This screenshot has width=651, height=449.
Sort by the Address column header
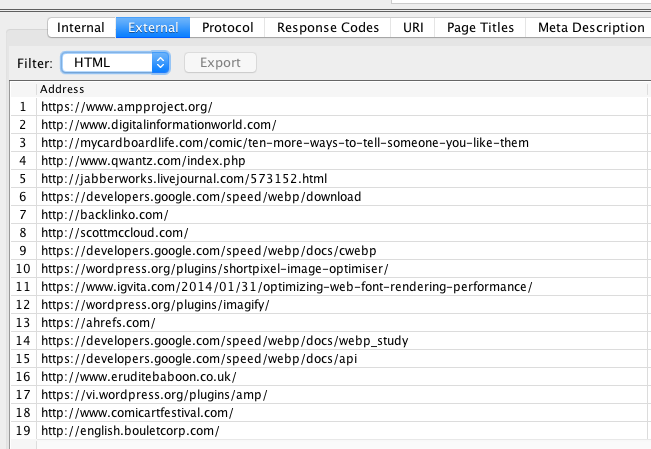pos(60,89)
